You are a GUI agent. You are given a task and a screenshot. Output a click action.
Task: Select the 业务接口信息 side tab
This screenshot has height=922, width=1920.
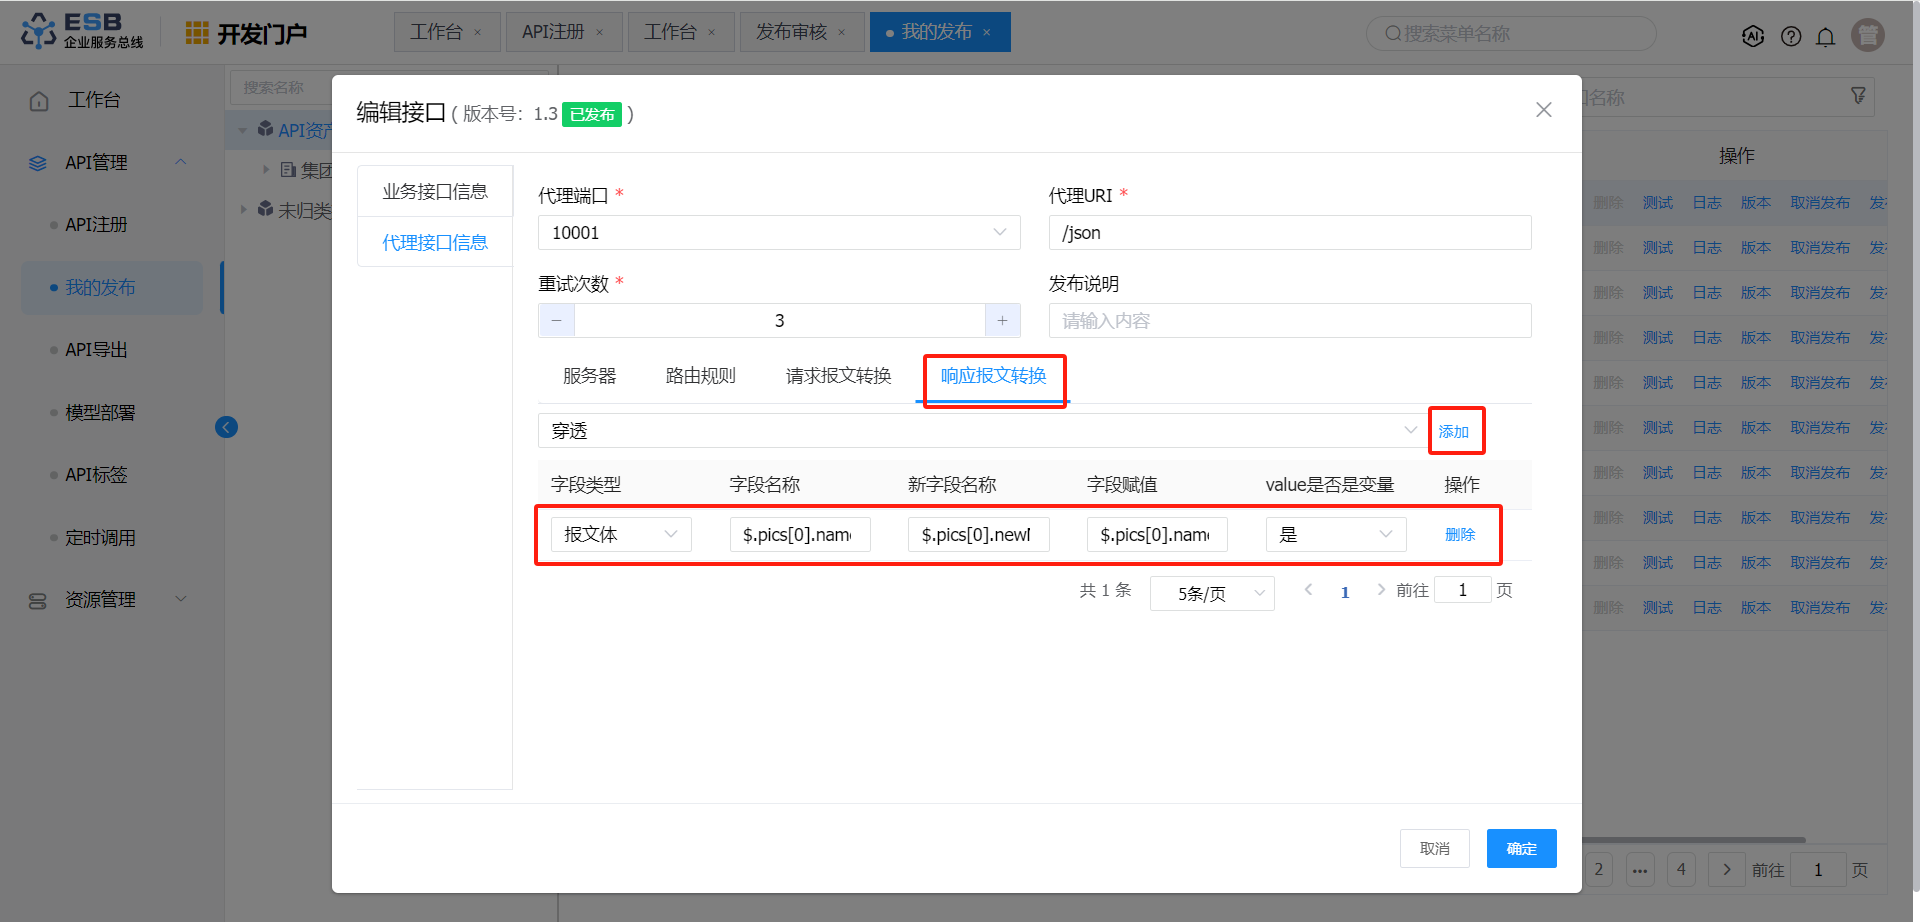pyautogui.click(x=435, y=192)
